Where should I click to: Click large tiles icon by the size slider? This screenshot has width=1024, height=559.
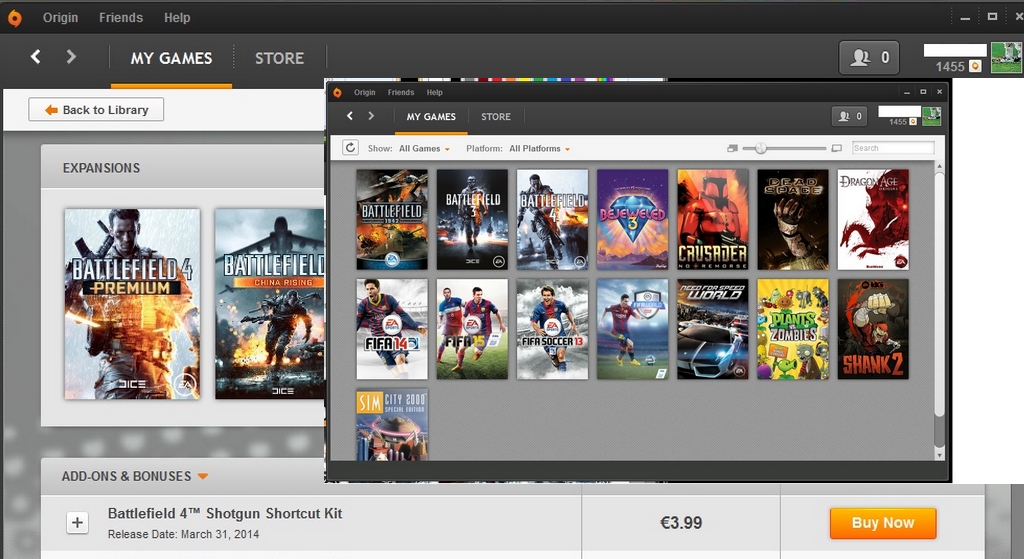[x=837, y=148]
